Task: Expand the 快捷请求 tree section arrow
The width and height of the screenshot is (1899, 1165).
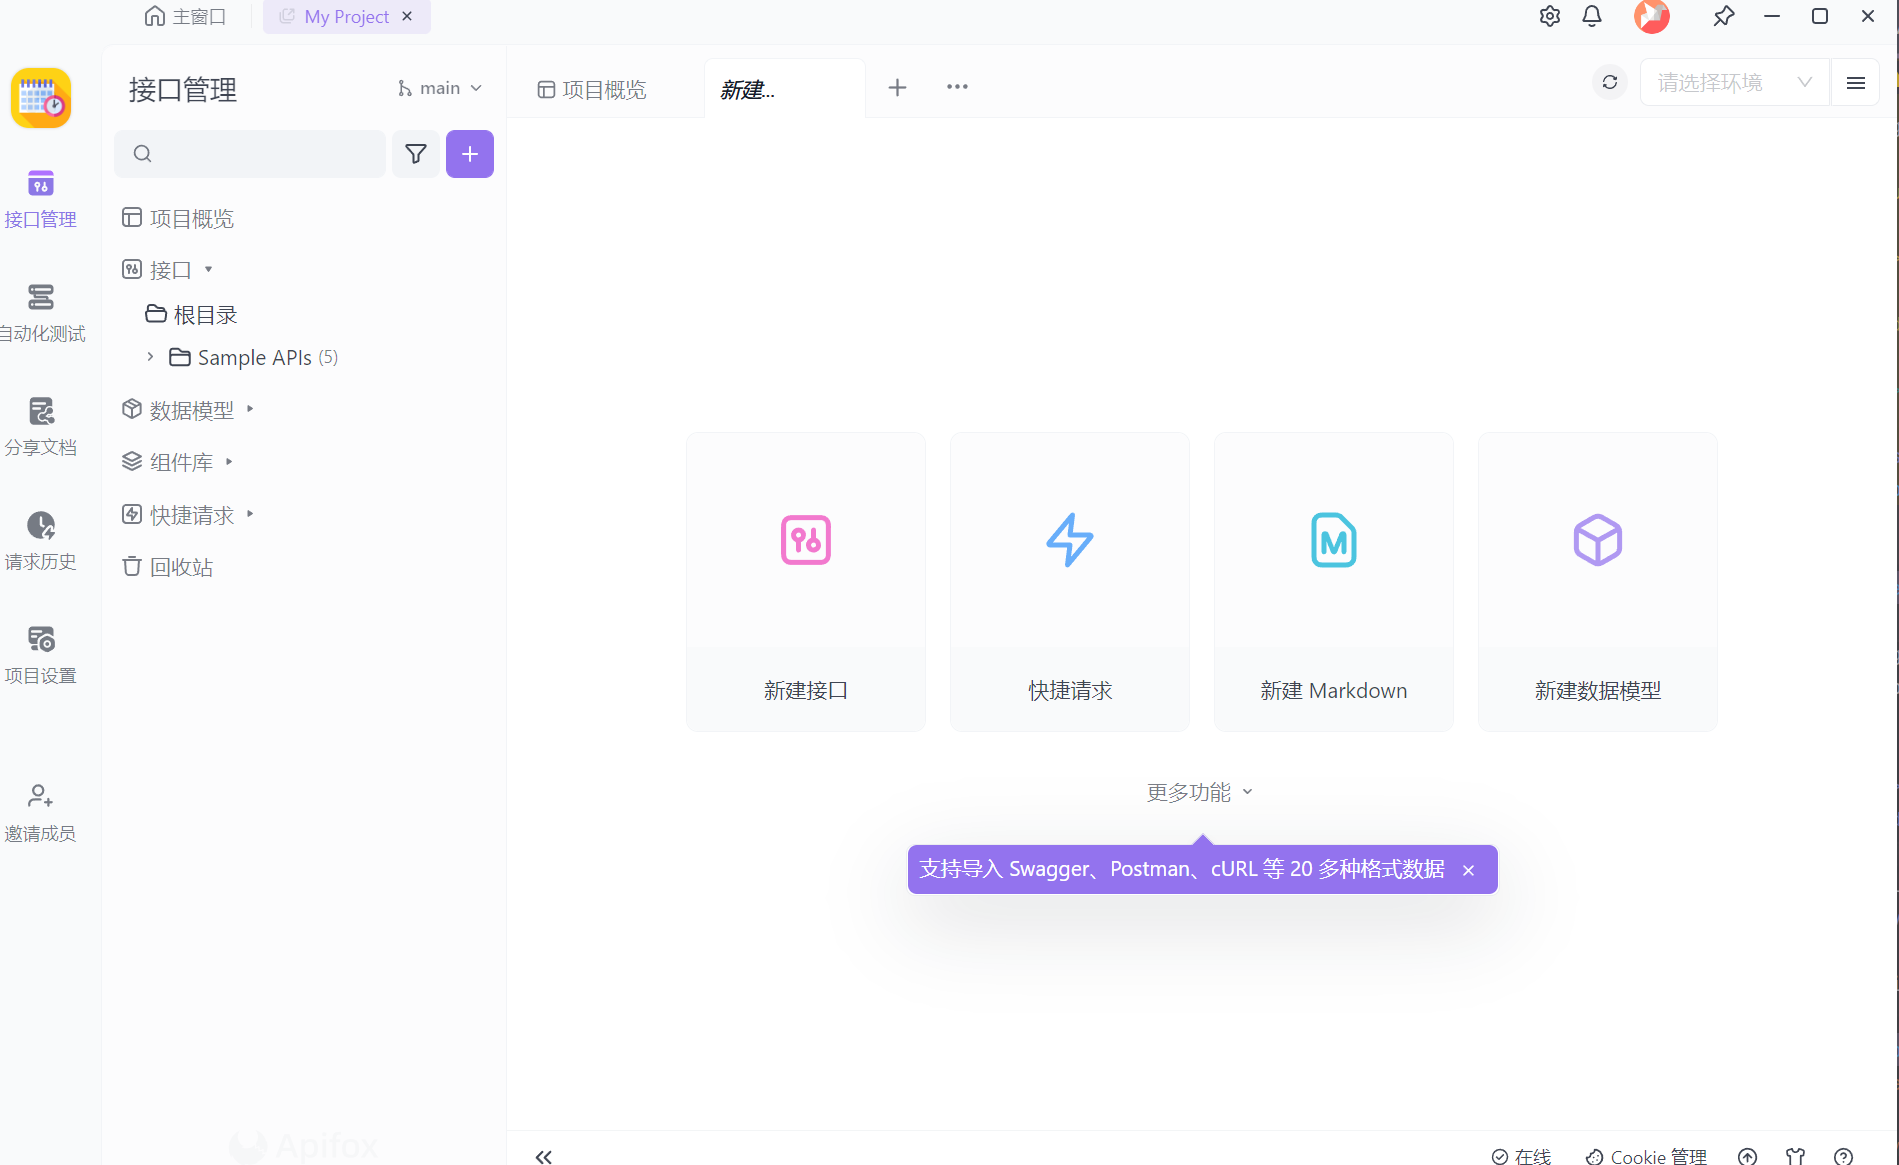Action: pos(250,514)
